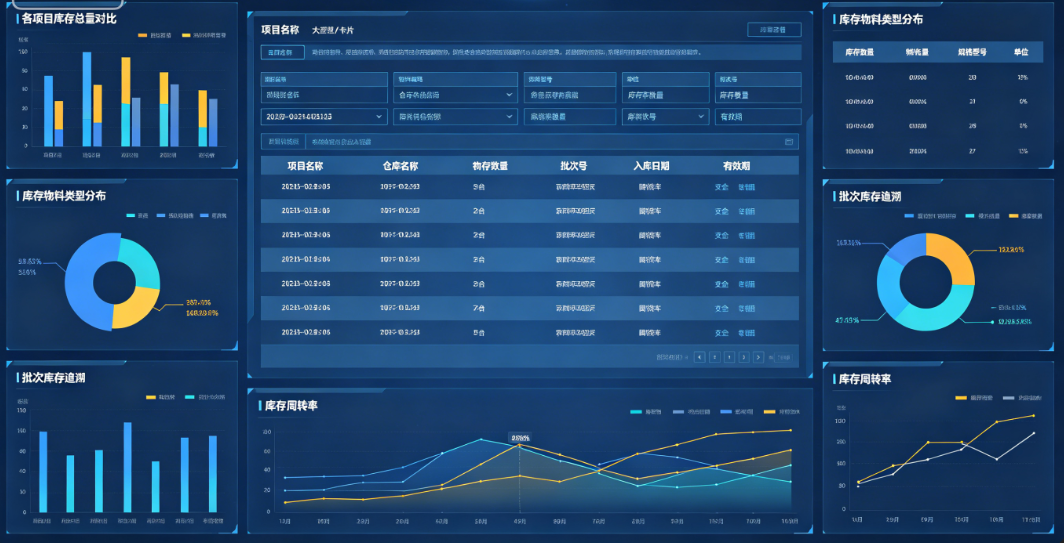The height and width of the screenshot is (543, 1064).
Task: Click the 批次号 column header
Action: 573,166
